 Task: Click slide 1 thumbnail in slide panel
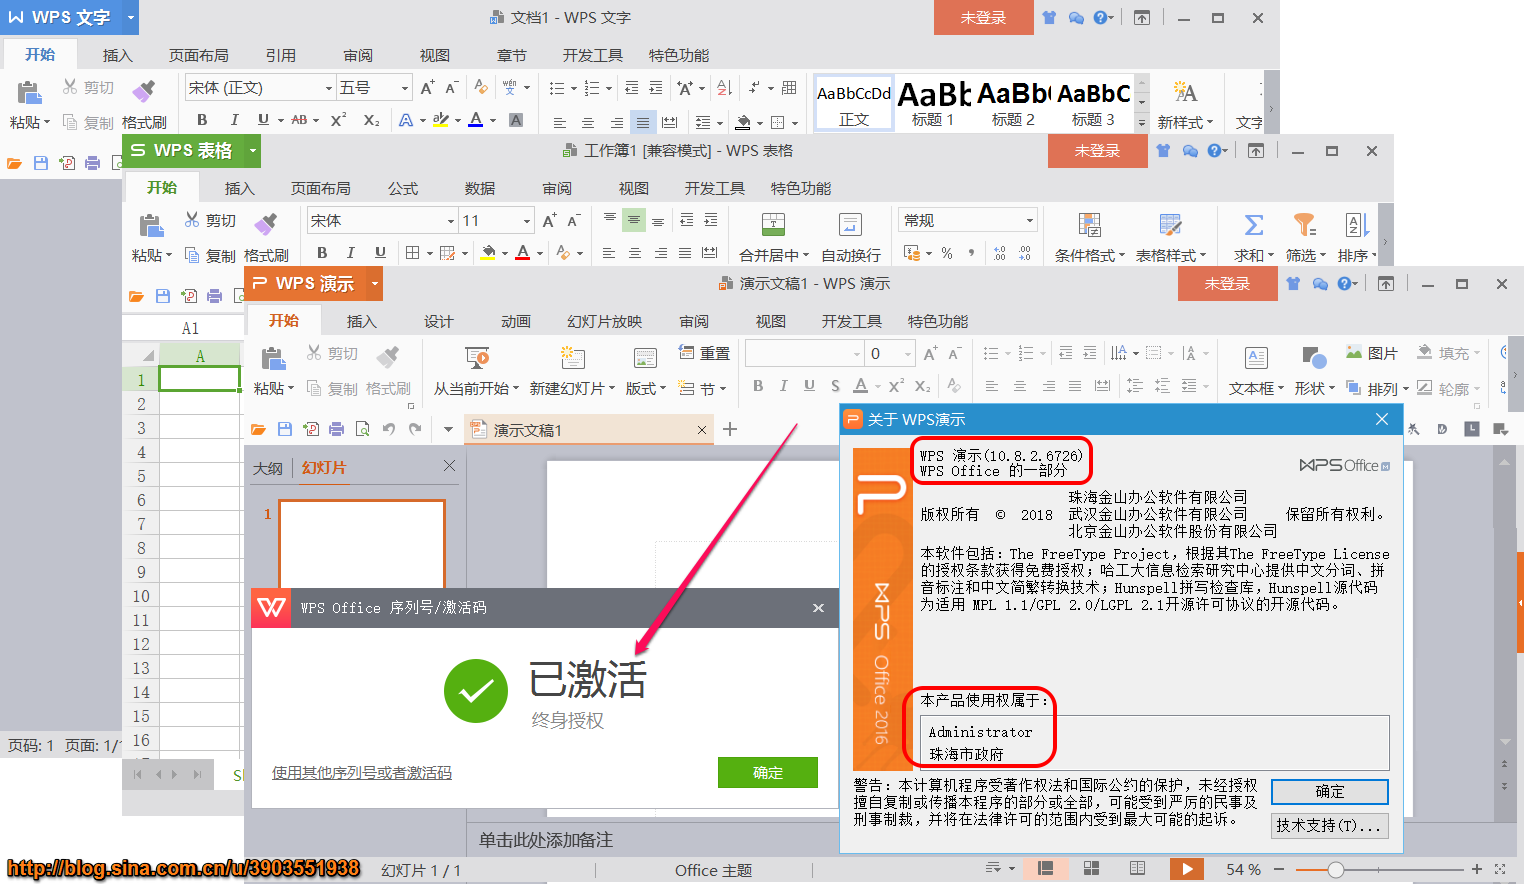coord(361,543)
